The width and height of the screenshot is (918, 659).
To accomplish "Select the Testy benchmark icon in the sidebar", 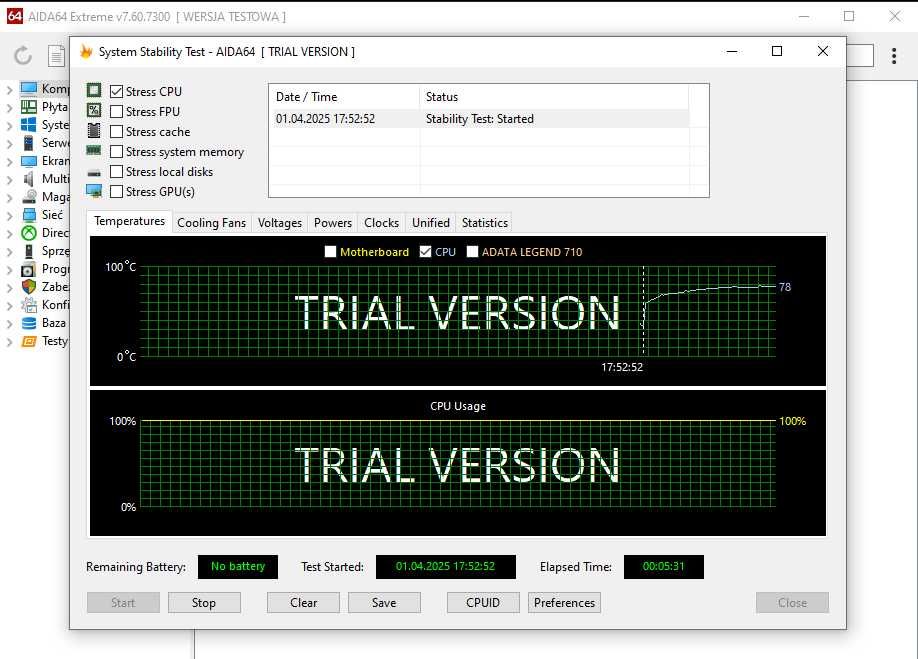I will tap(29, 341).
